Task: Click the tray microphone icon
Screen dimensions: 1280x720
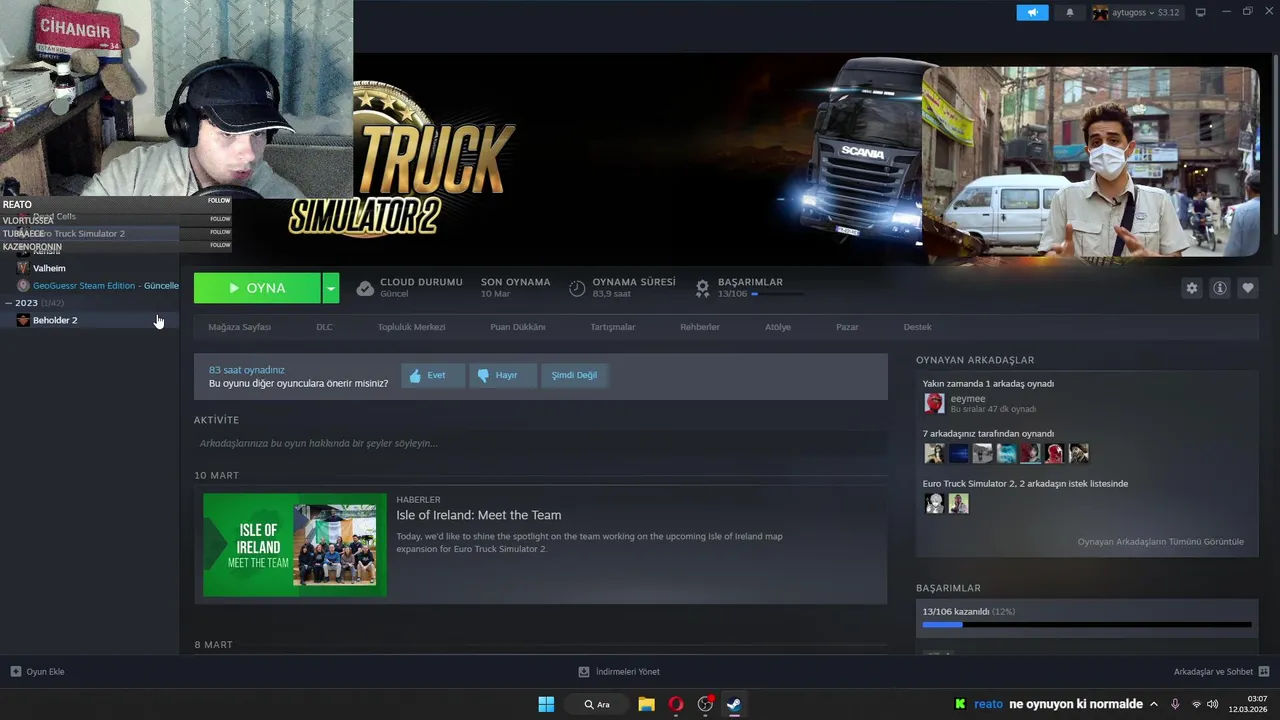Action: pyautogui.click(x=1175, y=704)
